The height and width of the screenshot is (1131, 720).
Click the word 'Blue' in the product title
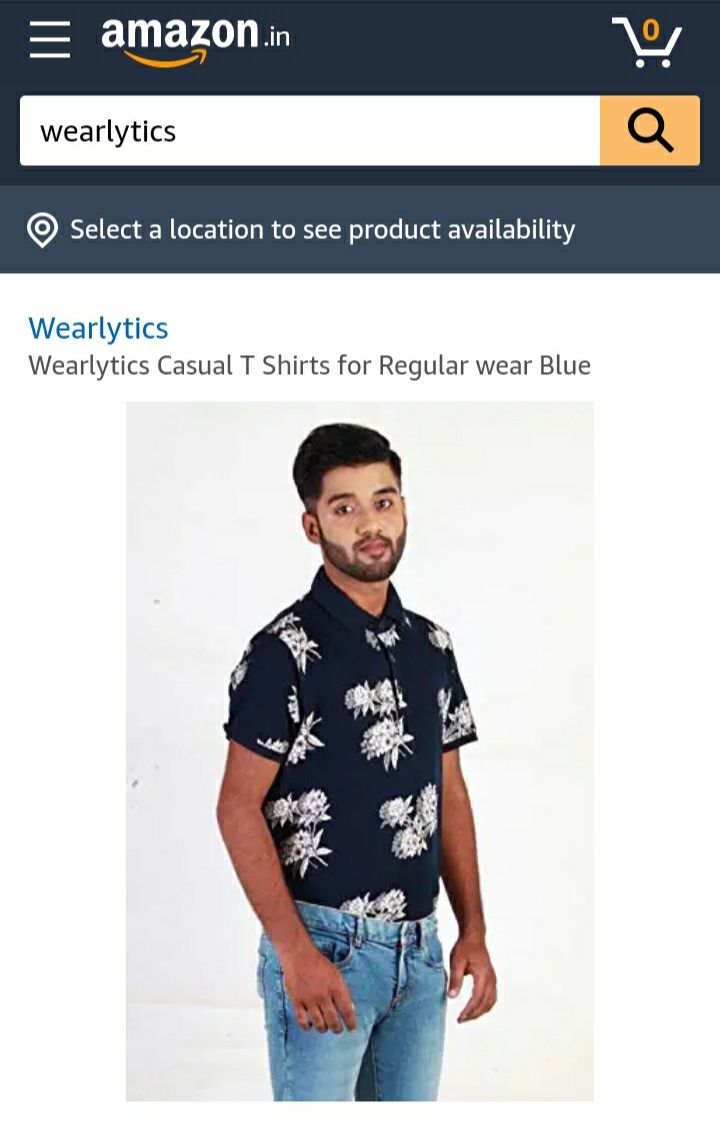(565, 365)
